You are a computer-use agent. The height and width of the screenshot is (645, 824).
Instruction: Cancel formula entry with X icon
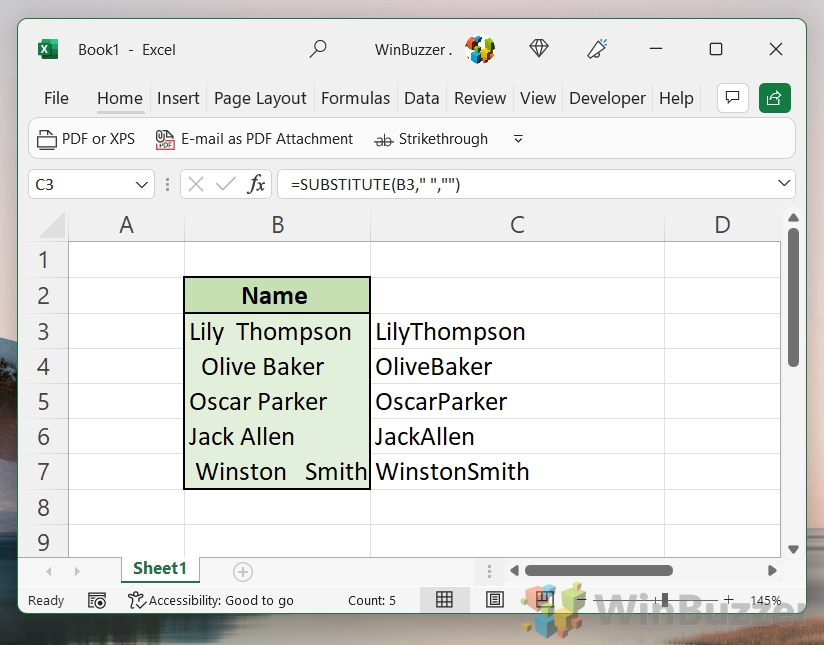195,185
